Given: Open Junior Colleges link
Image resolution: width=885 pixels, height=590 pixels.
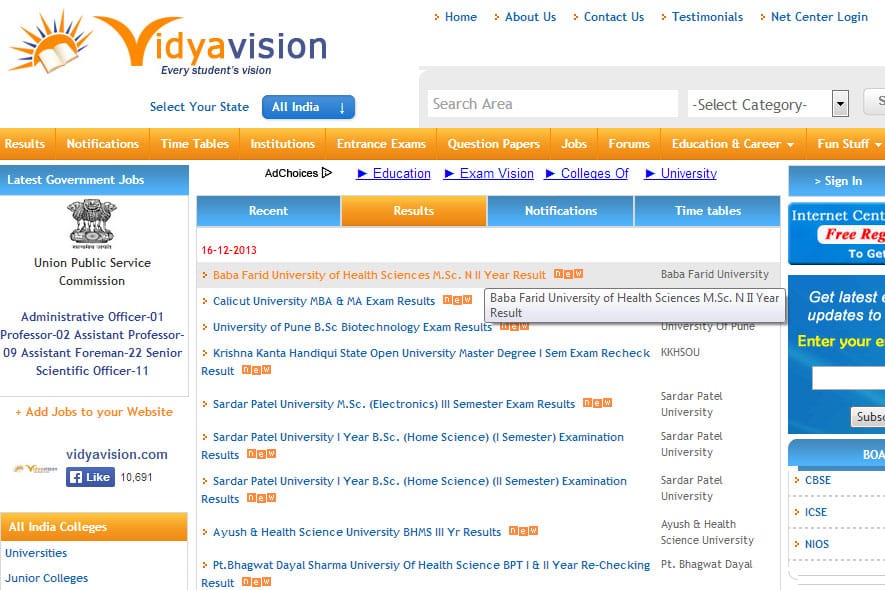Looking at the screenshot, I should [47, 578].
